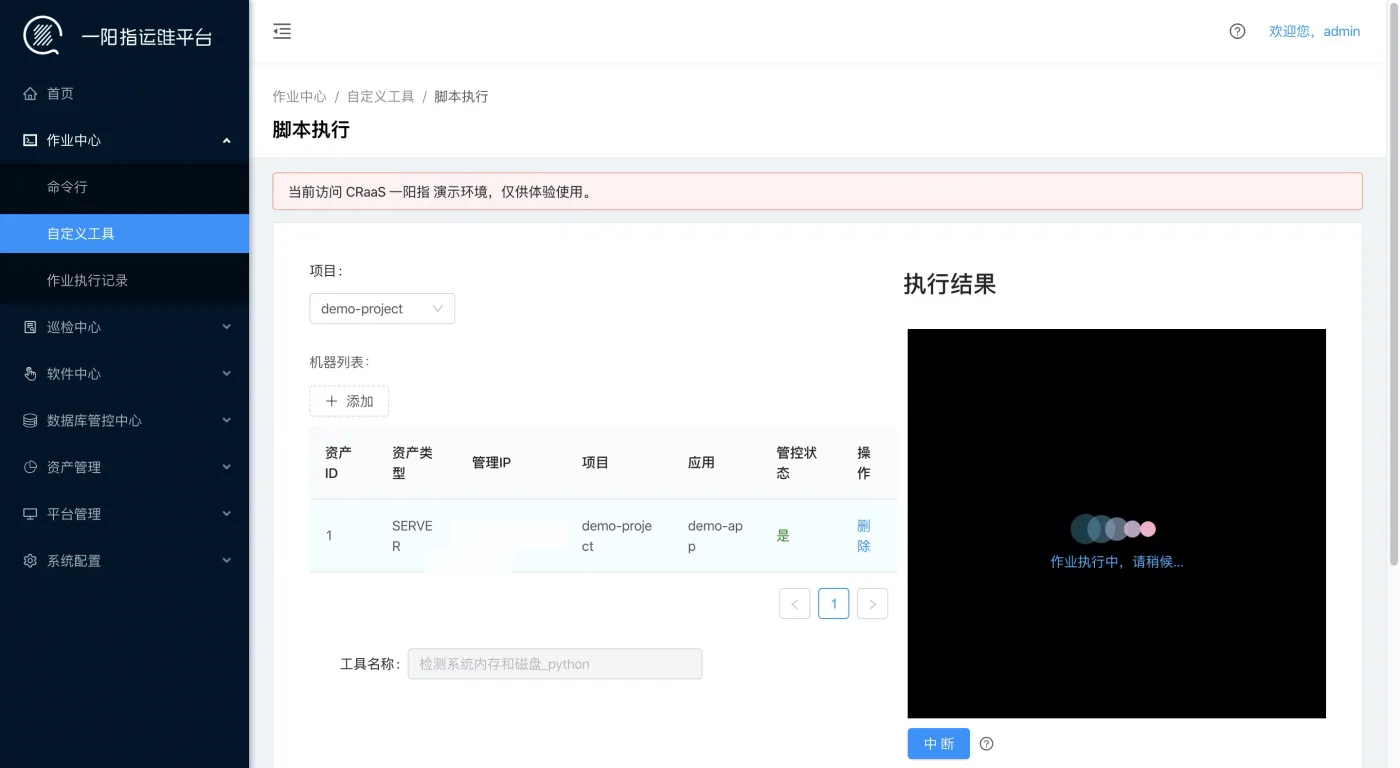
Task: Click 删除 in the asset row
Action: pos(864,536)
